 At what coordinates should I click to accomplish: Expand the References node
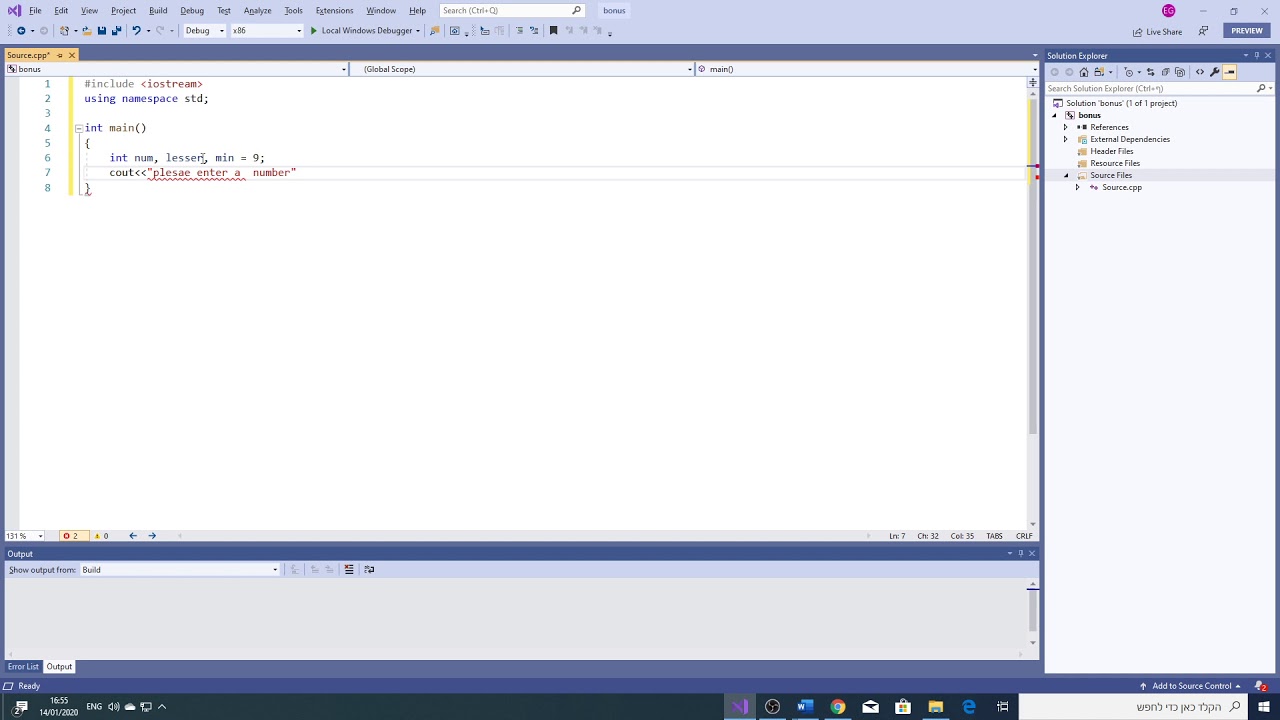(x=1065, y=127)
